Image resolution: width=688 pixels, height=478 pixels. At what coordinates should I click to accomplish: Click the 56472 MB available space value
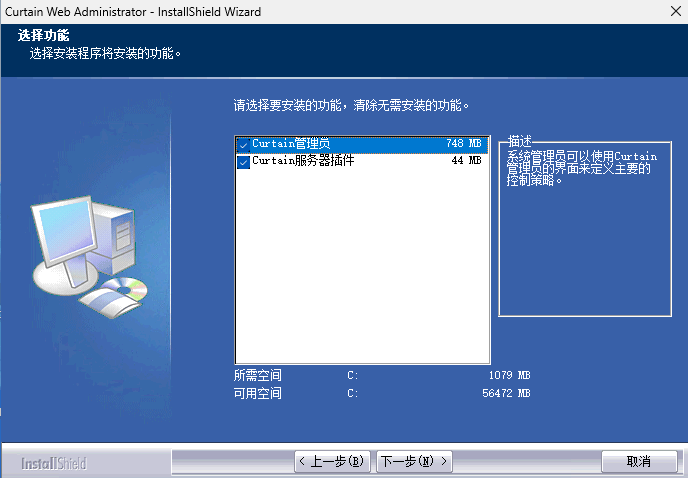[x=506, y=393]
